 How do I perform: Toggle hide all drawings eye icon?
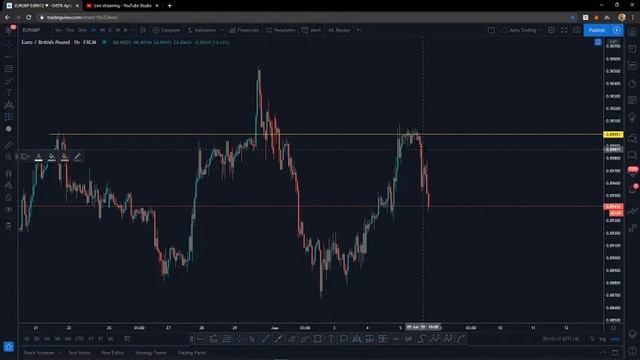point(9,210)
